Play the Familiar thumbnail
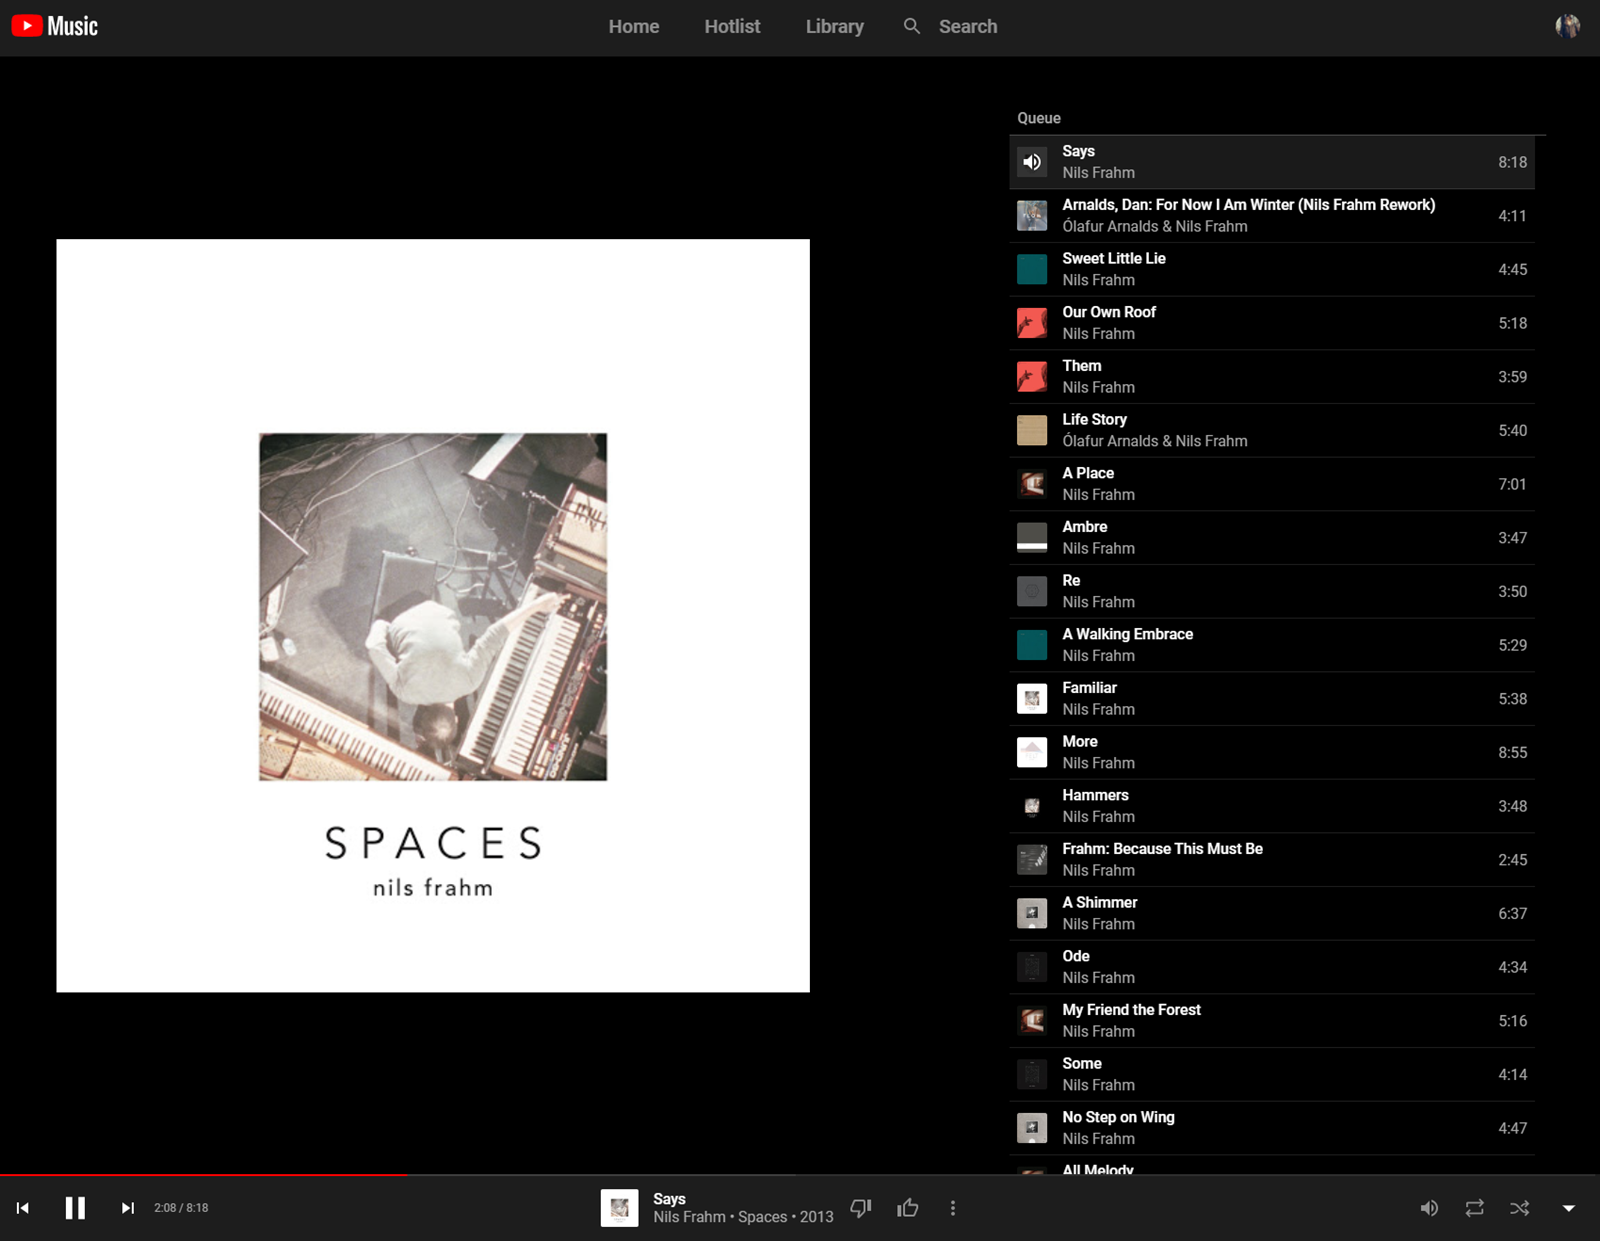This screenshot has width=1600, height=1241. pyautogui.click(x=1032, y=699)
